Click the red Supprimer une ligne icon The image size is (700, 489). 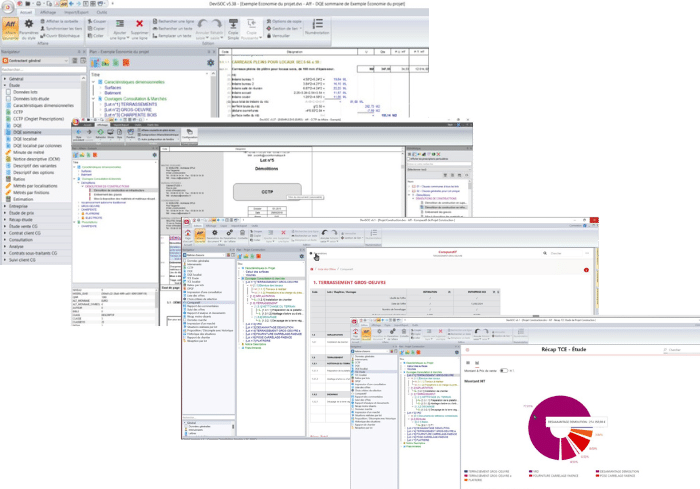(140, 24)
